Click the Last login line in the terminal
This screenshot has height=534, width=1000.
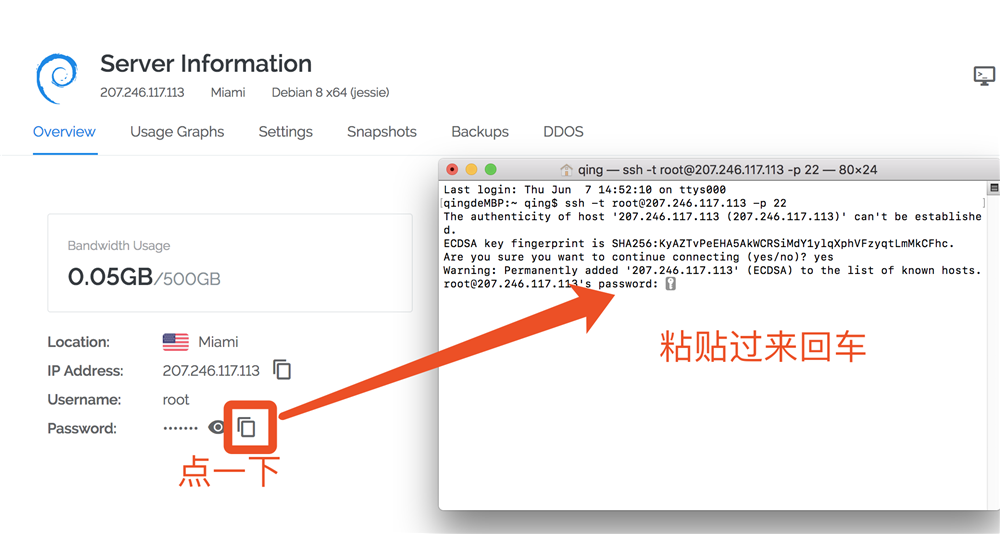[585, 189]
